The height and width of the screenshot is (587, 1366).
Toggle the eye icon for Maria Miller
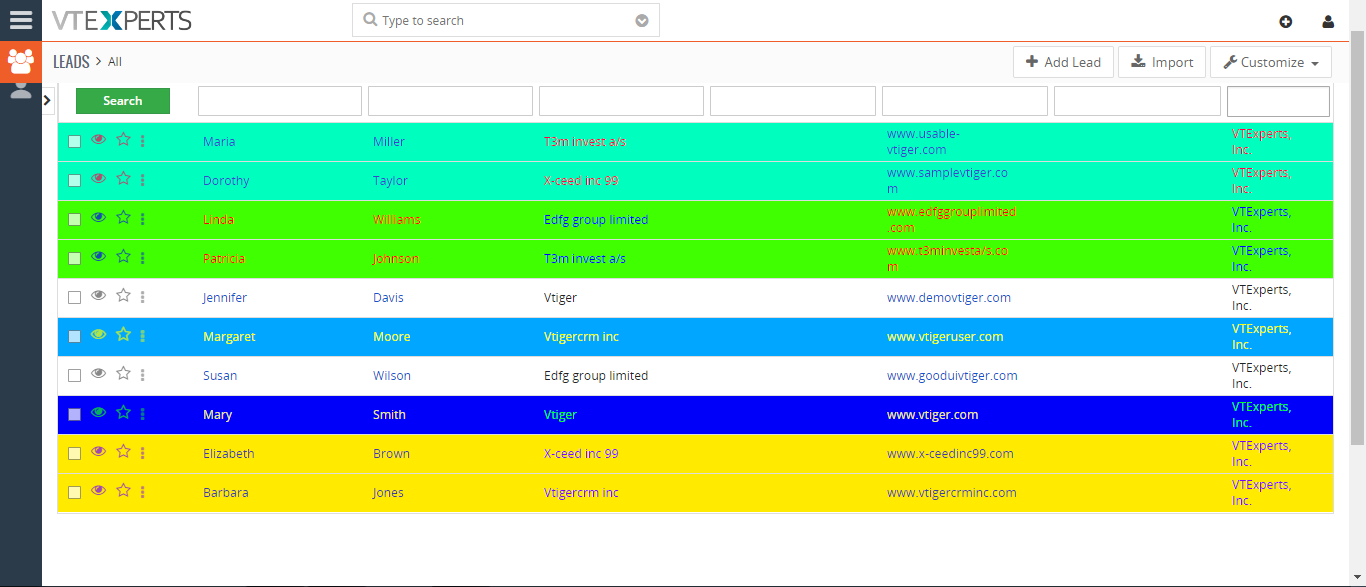(98, 140)
